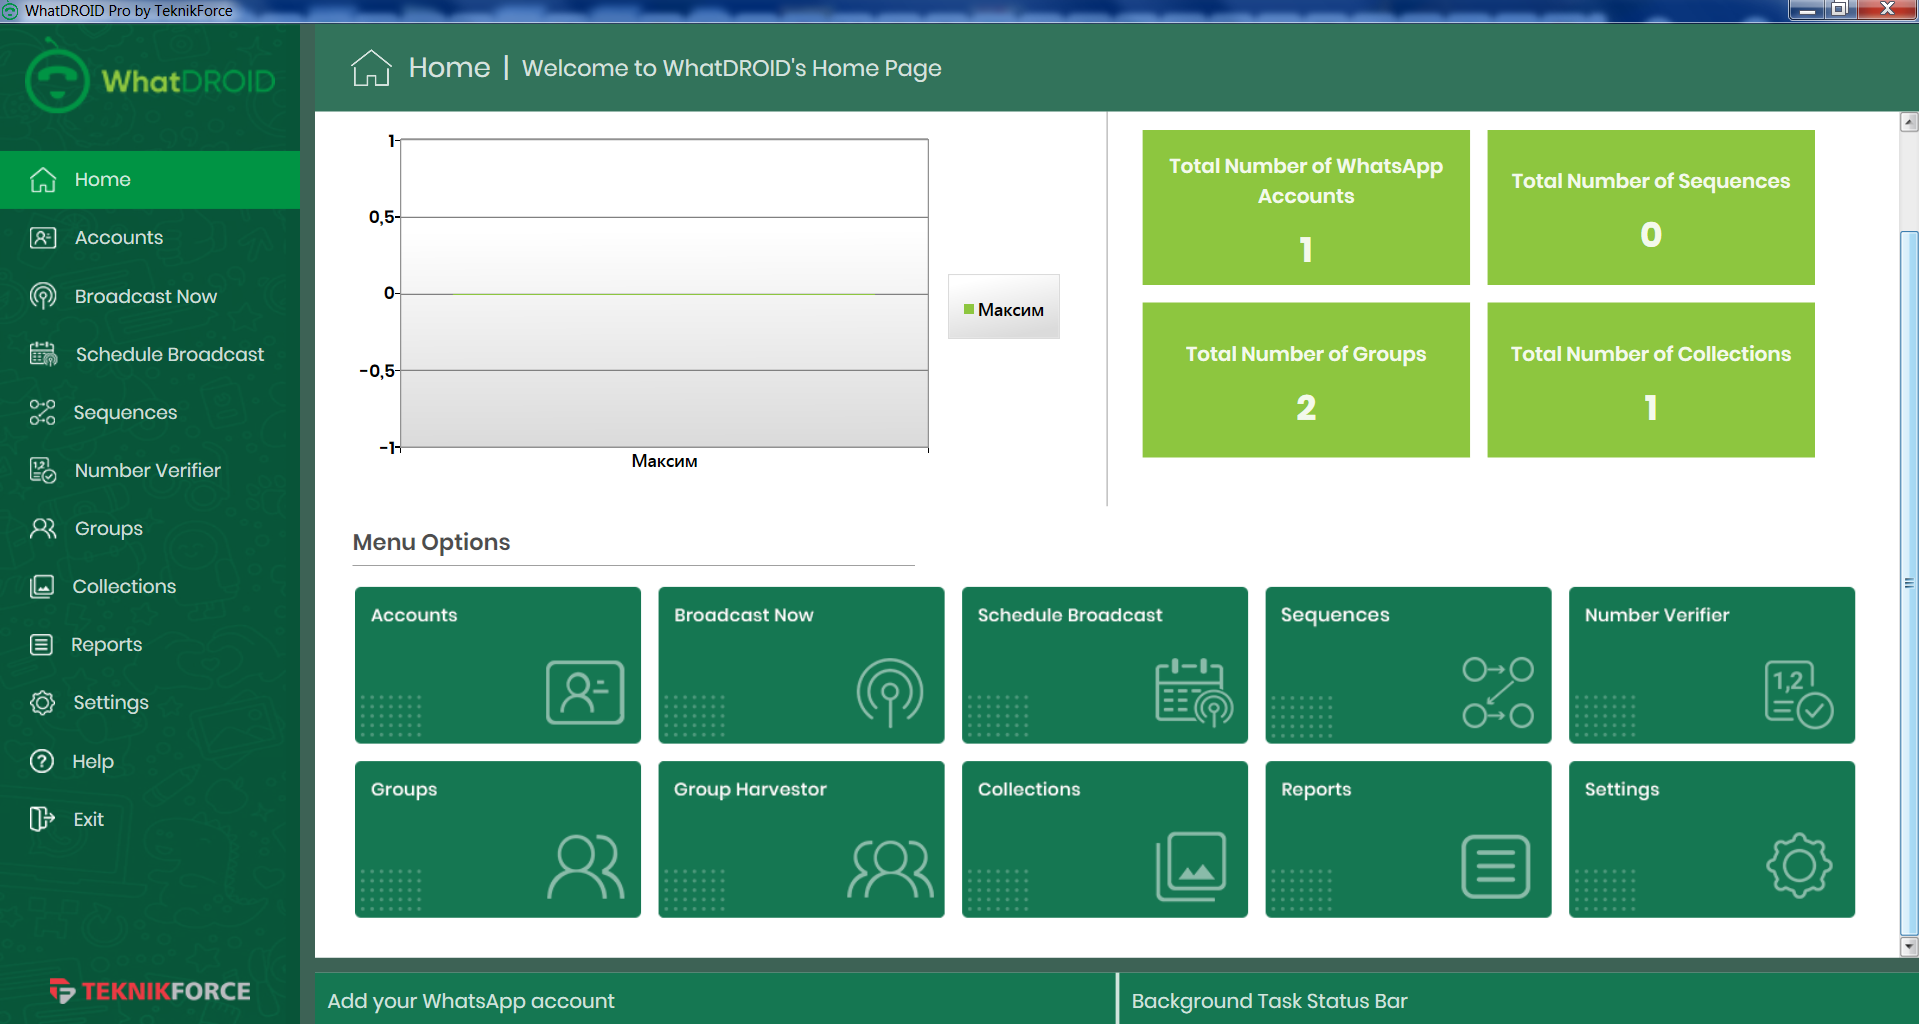
Task: Open the Broadcast Now tile title
Action: (x=744, y=615)
